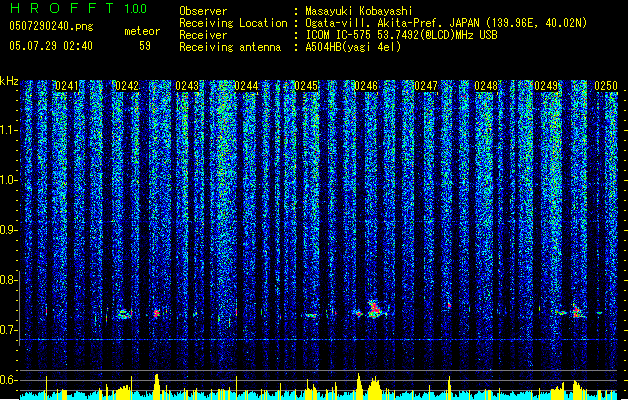Select the observer name Masayuki Kobayashi

359,11
